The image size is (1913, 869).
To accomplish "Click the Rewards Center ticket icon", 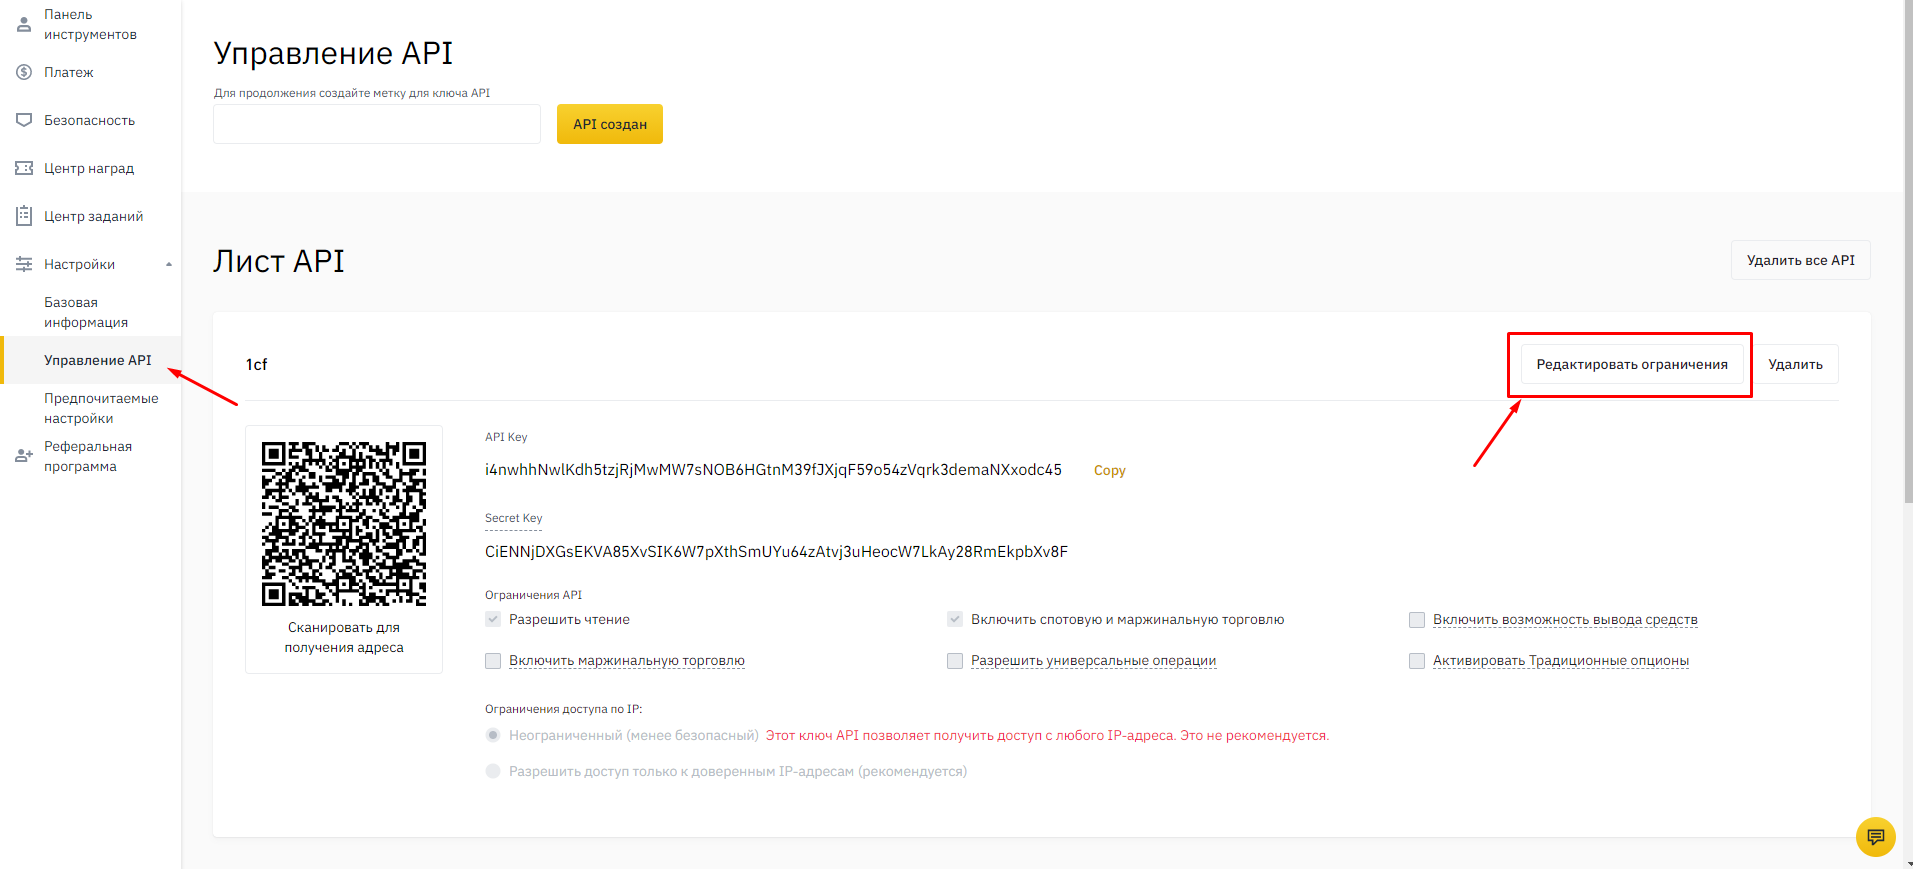I will [24, 168].
